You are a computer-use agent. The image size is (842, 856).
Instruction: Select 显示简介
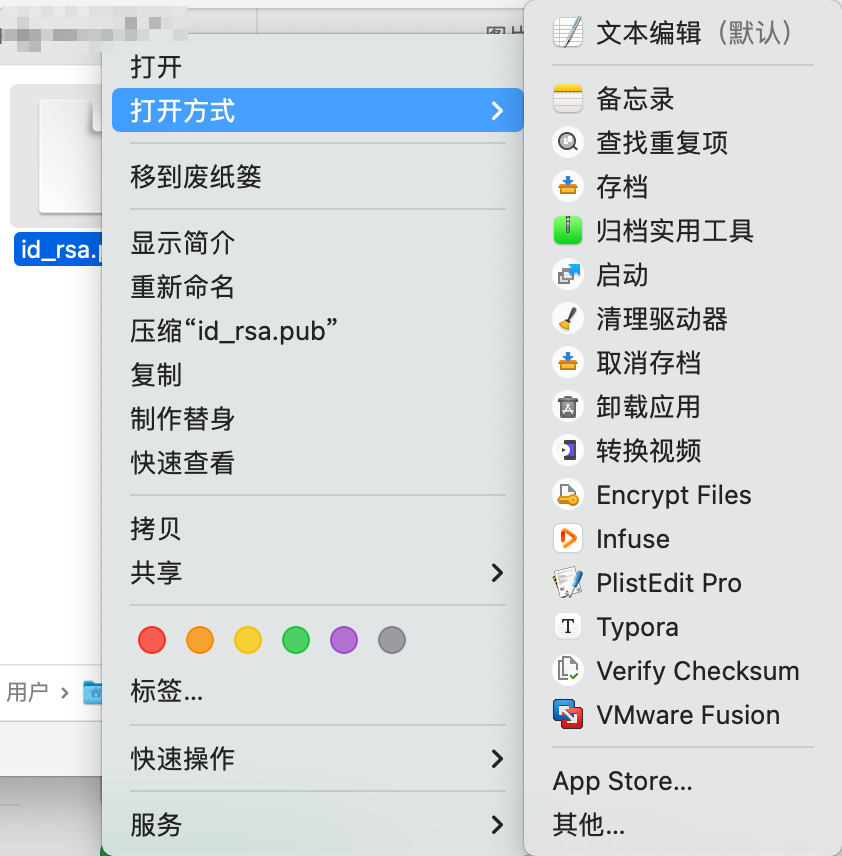point(318,242)
